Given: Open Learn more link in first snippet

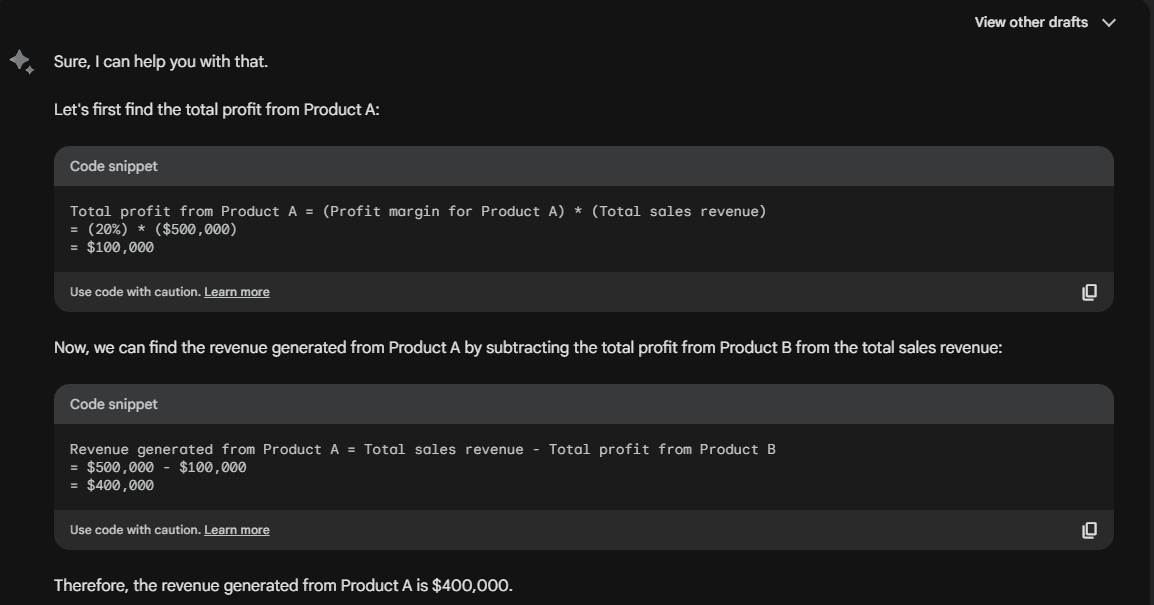Looking at the screenshot, I should [x=237, y=292].
